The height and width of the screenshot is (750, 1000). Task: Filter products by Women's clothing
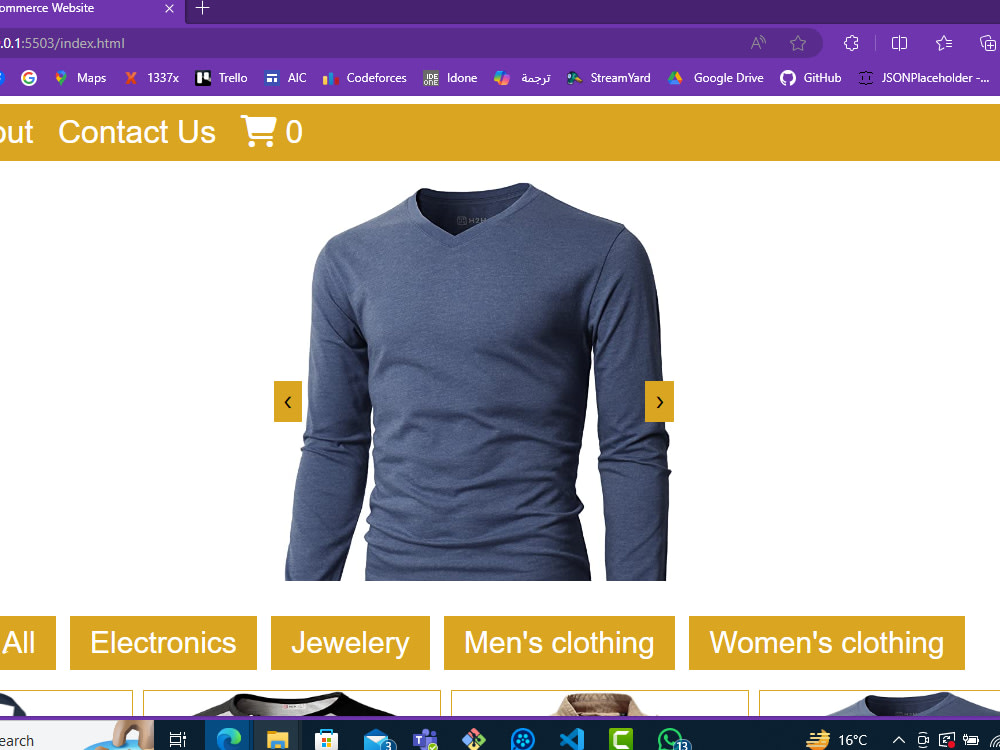click(x=827, y=643)
